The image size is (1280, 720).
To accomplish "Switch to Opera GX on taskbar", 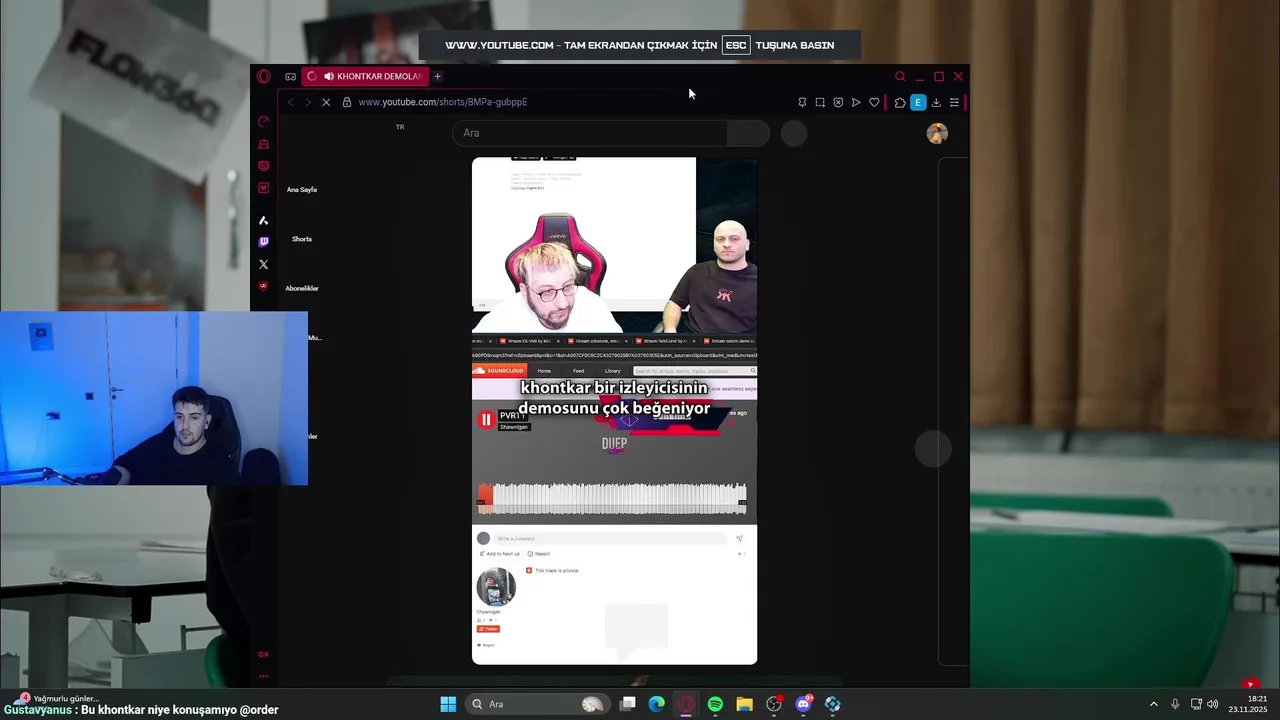I will pyautogui.click(x=686, y=704).
